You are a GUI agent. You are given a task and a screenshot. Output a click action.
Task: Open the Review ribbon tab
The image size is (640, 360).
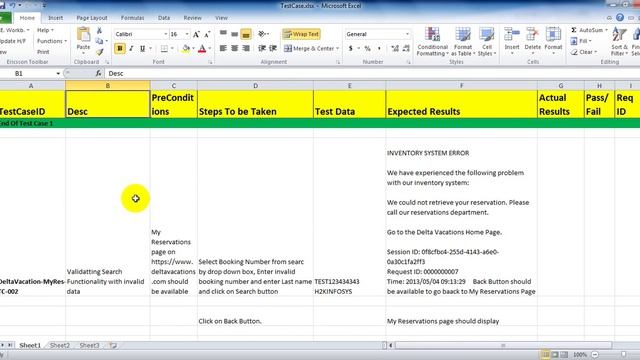pos(192,18)
